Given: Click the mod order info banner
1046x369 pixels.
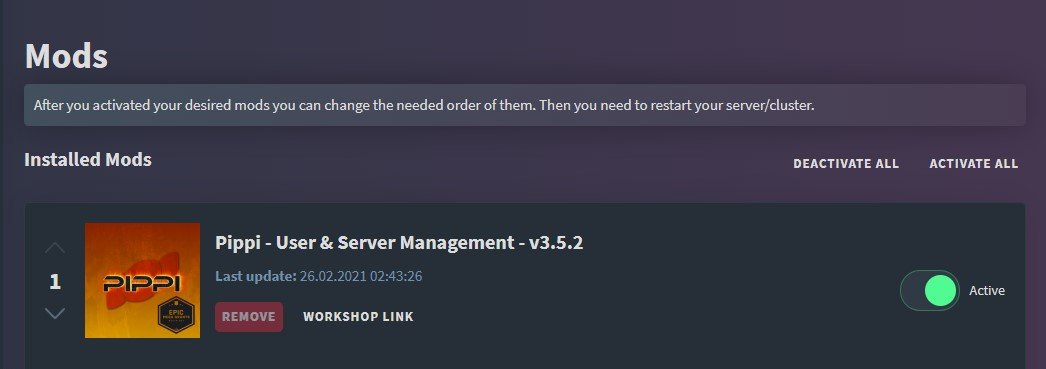Looking at the screenshot, I should tap(525, 105).
